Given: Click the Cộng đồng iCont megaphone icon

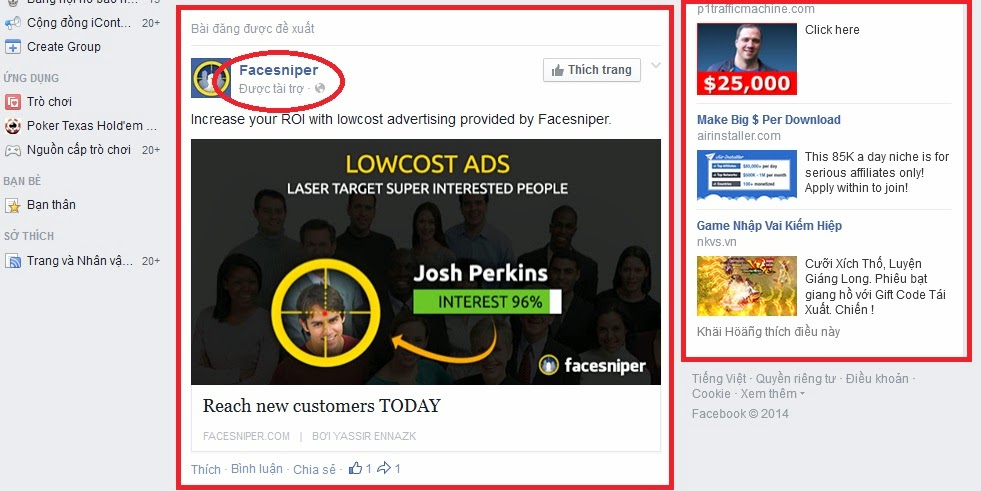Looking at the screenshot, I should tap(13, 23).
